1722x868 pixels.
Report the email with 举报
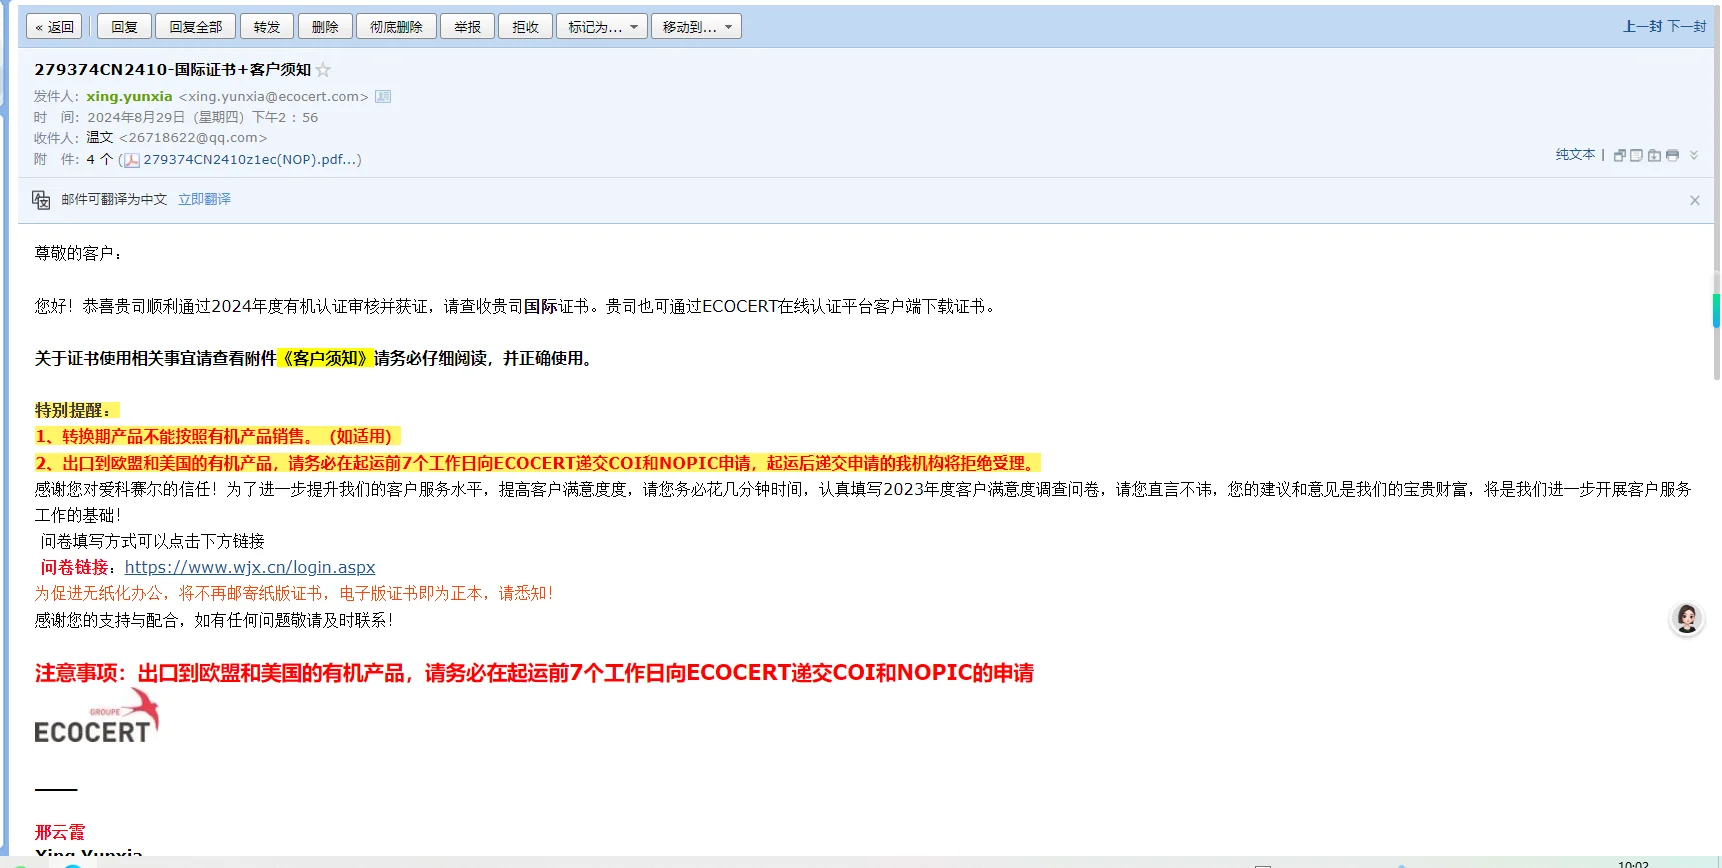point(467,27)
